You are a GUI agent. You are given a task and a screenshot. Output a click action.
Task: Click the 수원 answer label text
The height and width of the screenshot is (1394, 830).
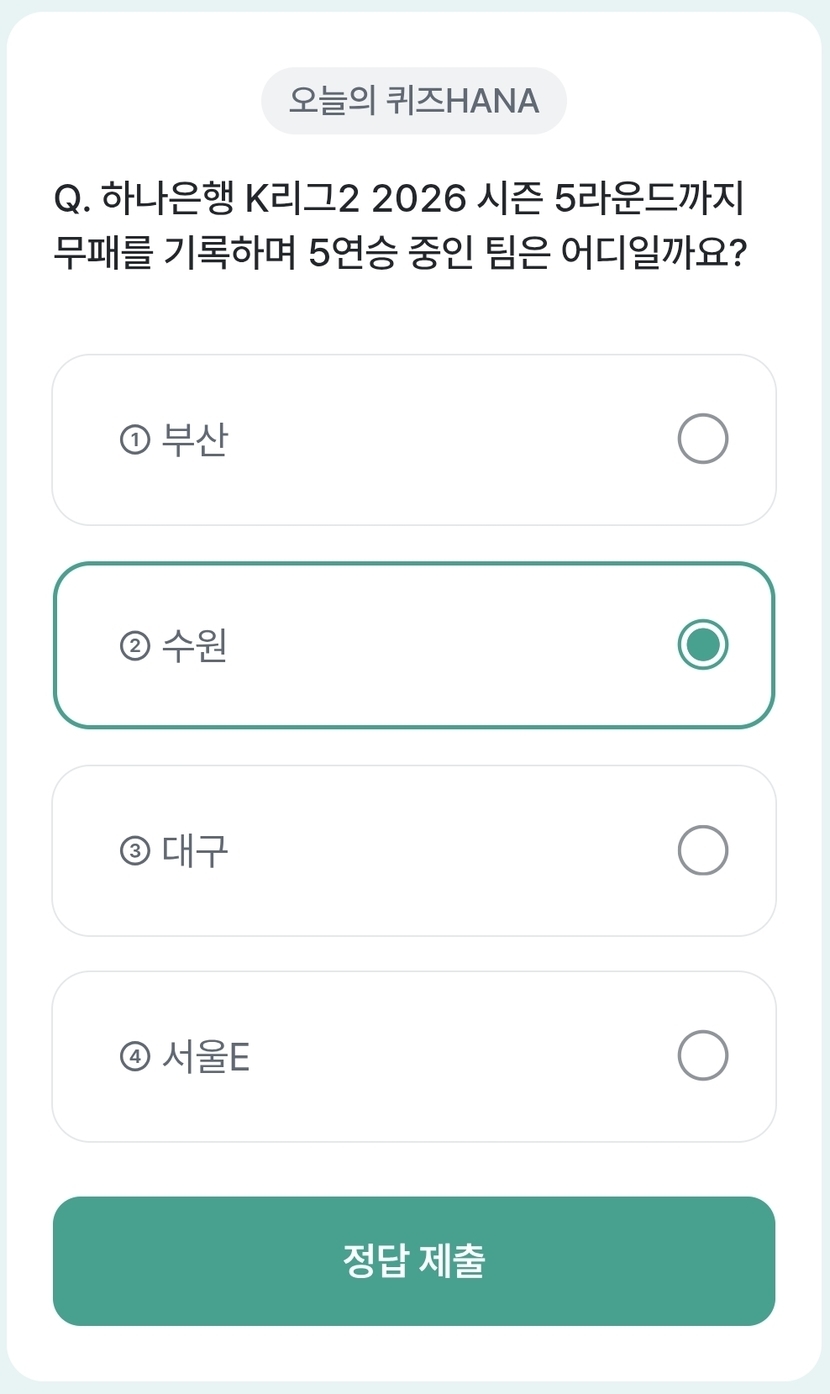click(x=194, y=645)
